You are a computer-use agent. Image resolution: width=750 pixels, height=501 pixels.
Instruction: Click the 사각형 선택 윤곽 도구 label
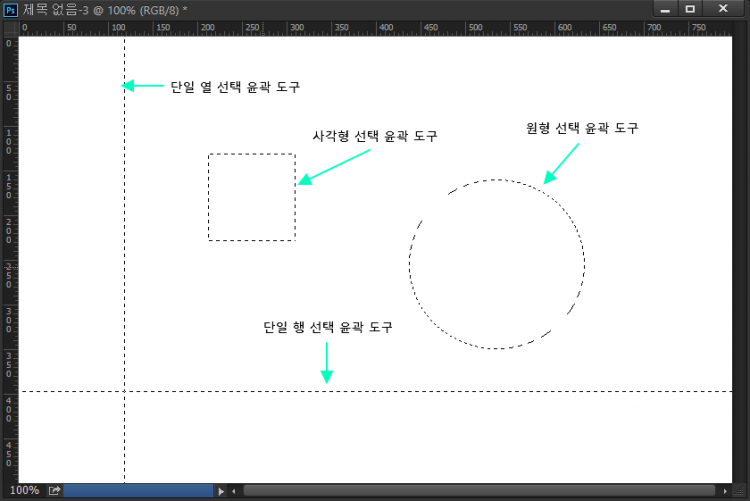click(x=375, y=136)
